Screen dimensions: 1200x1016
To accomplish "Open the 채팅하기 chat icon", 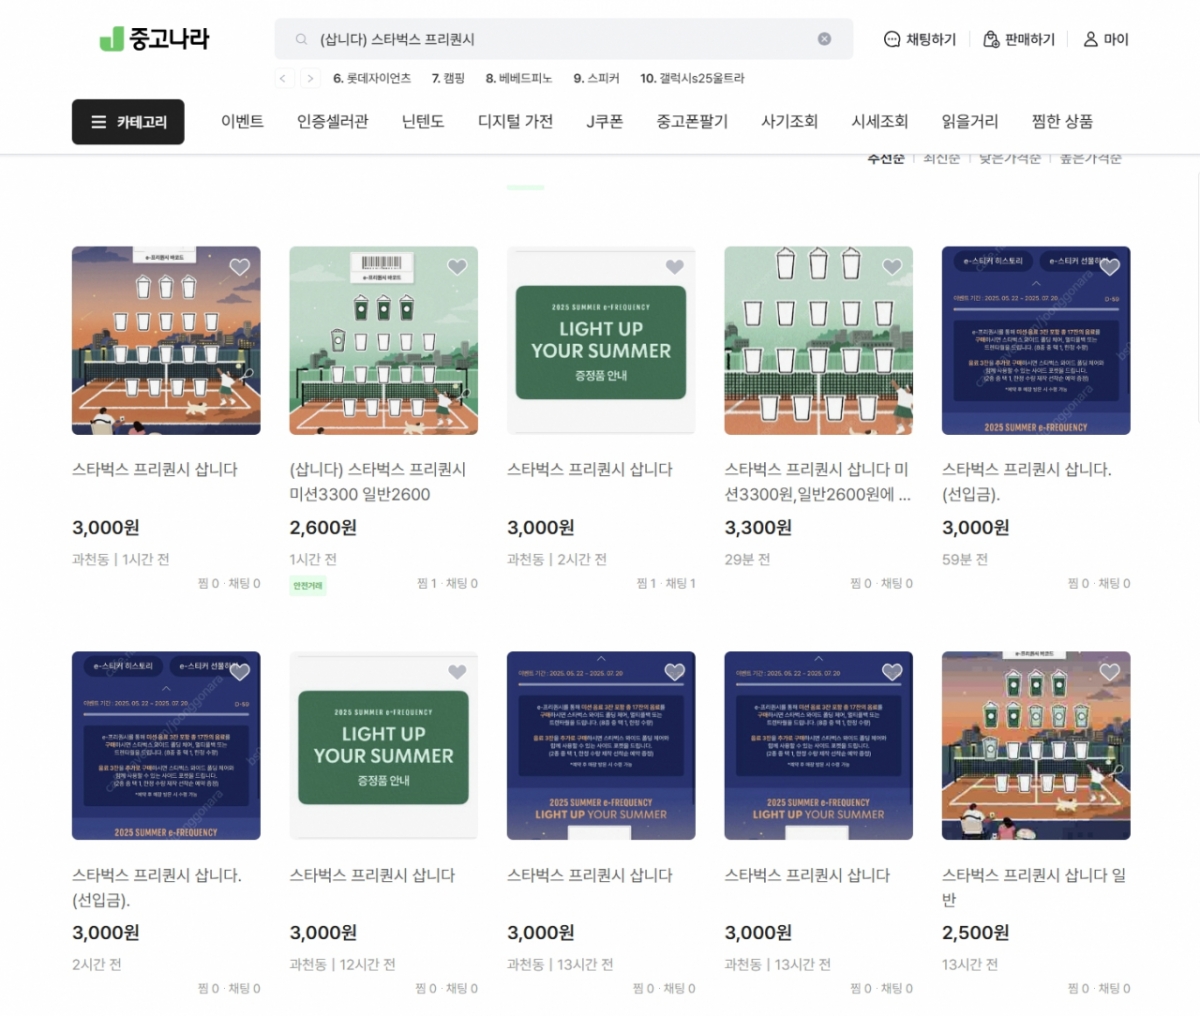I will coord(893,39).
